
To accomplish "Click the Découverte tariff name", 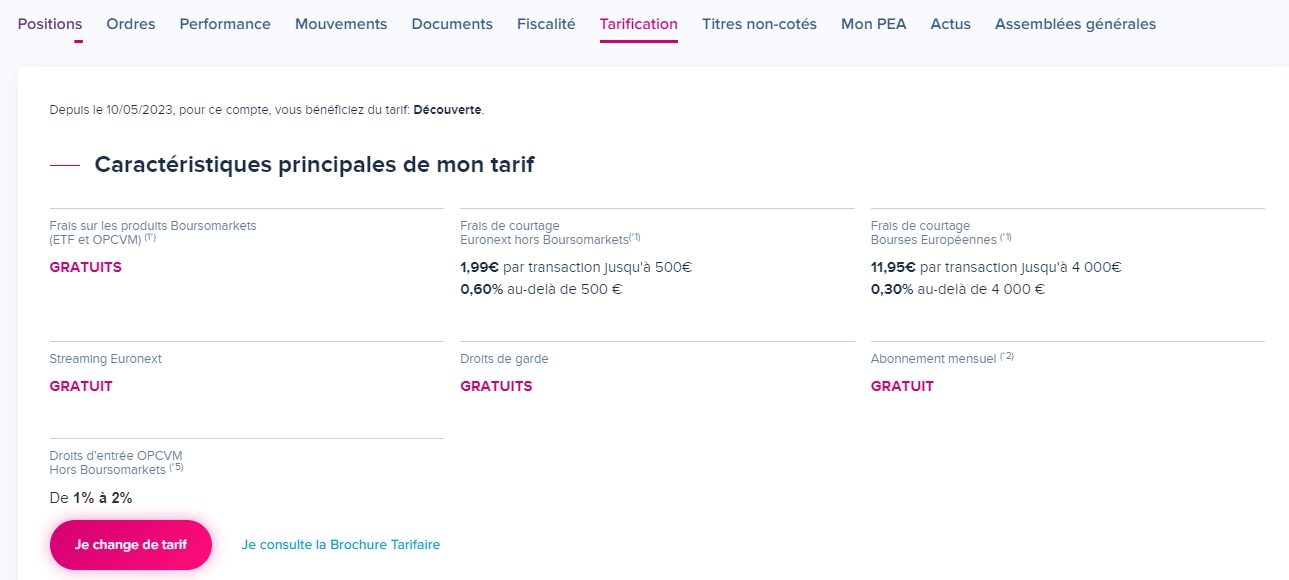I will pos(447,110).
